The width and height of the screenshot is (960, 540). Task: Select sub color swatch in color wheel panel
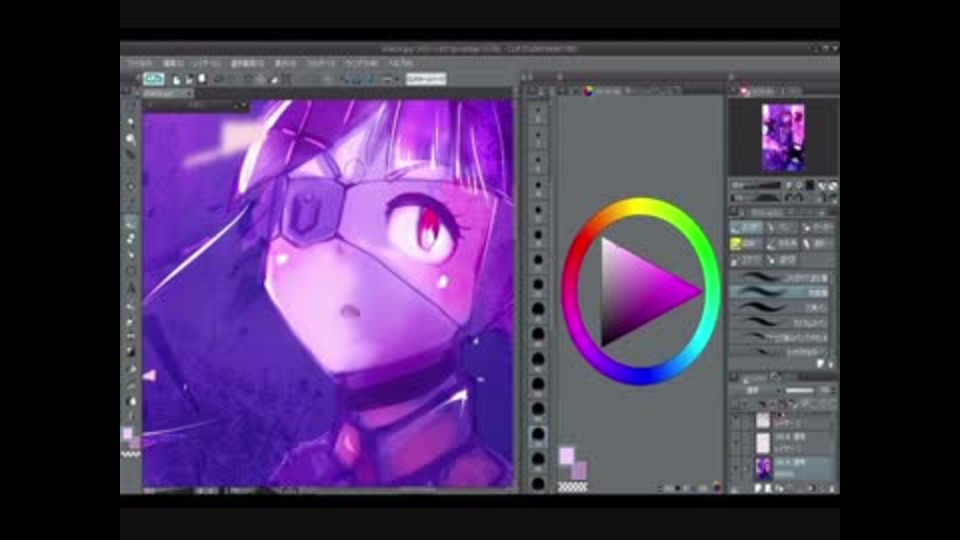tap(579, 470)
